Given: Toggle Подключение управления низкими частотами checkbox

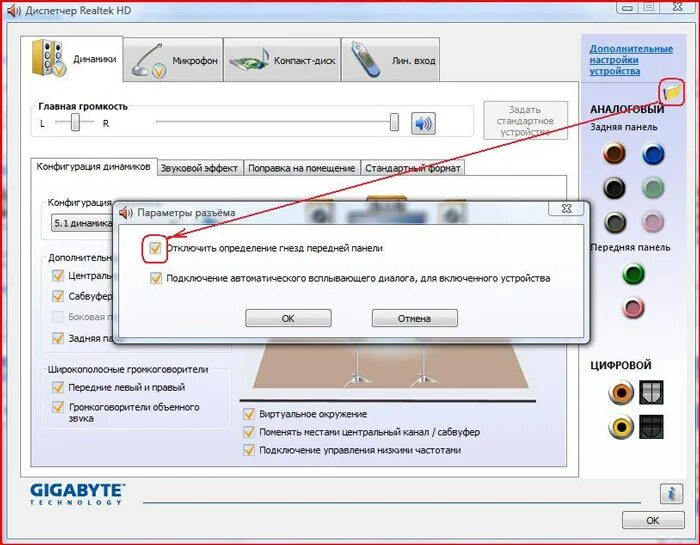Looking at the screenshot, I should point(249,450).
